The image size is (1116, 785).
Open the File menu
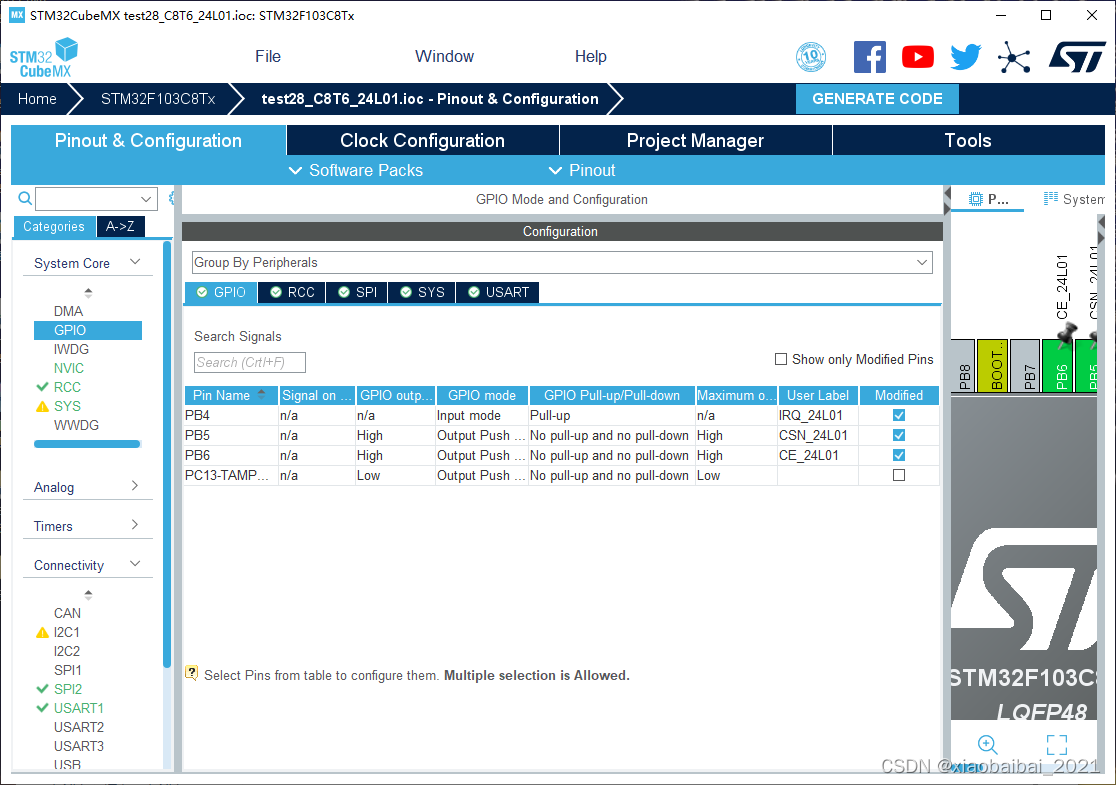coord(268,57)
